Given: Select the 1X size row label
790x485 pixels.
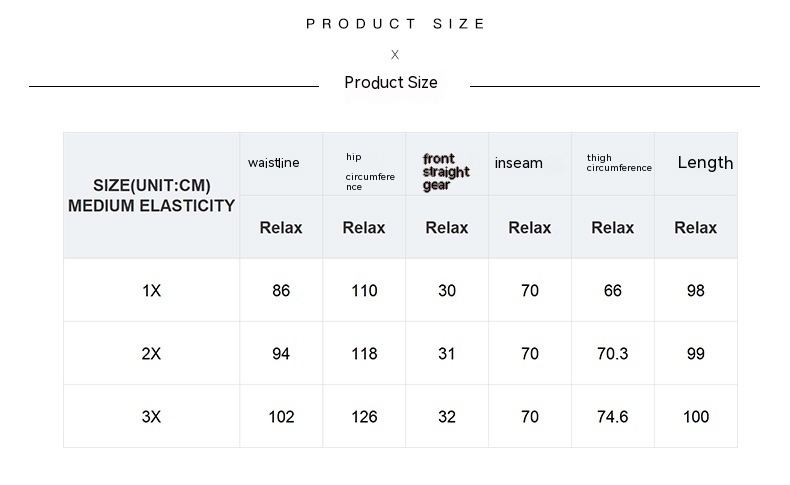Looking at the screenshot, I should point(151,291).
